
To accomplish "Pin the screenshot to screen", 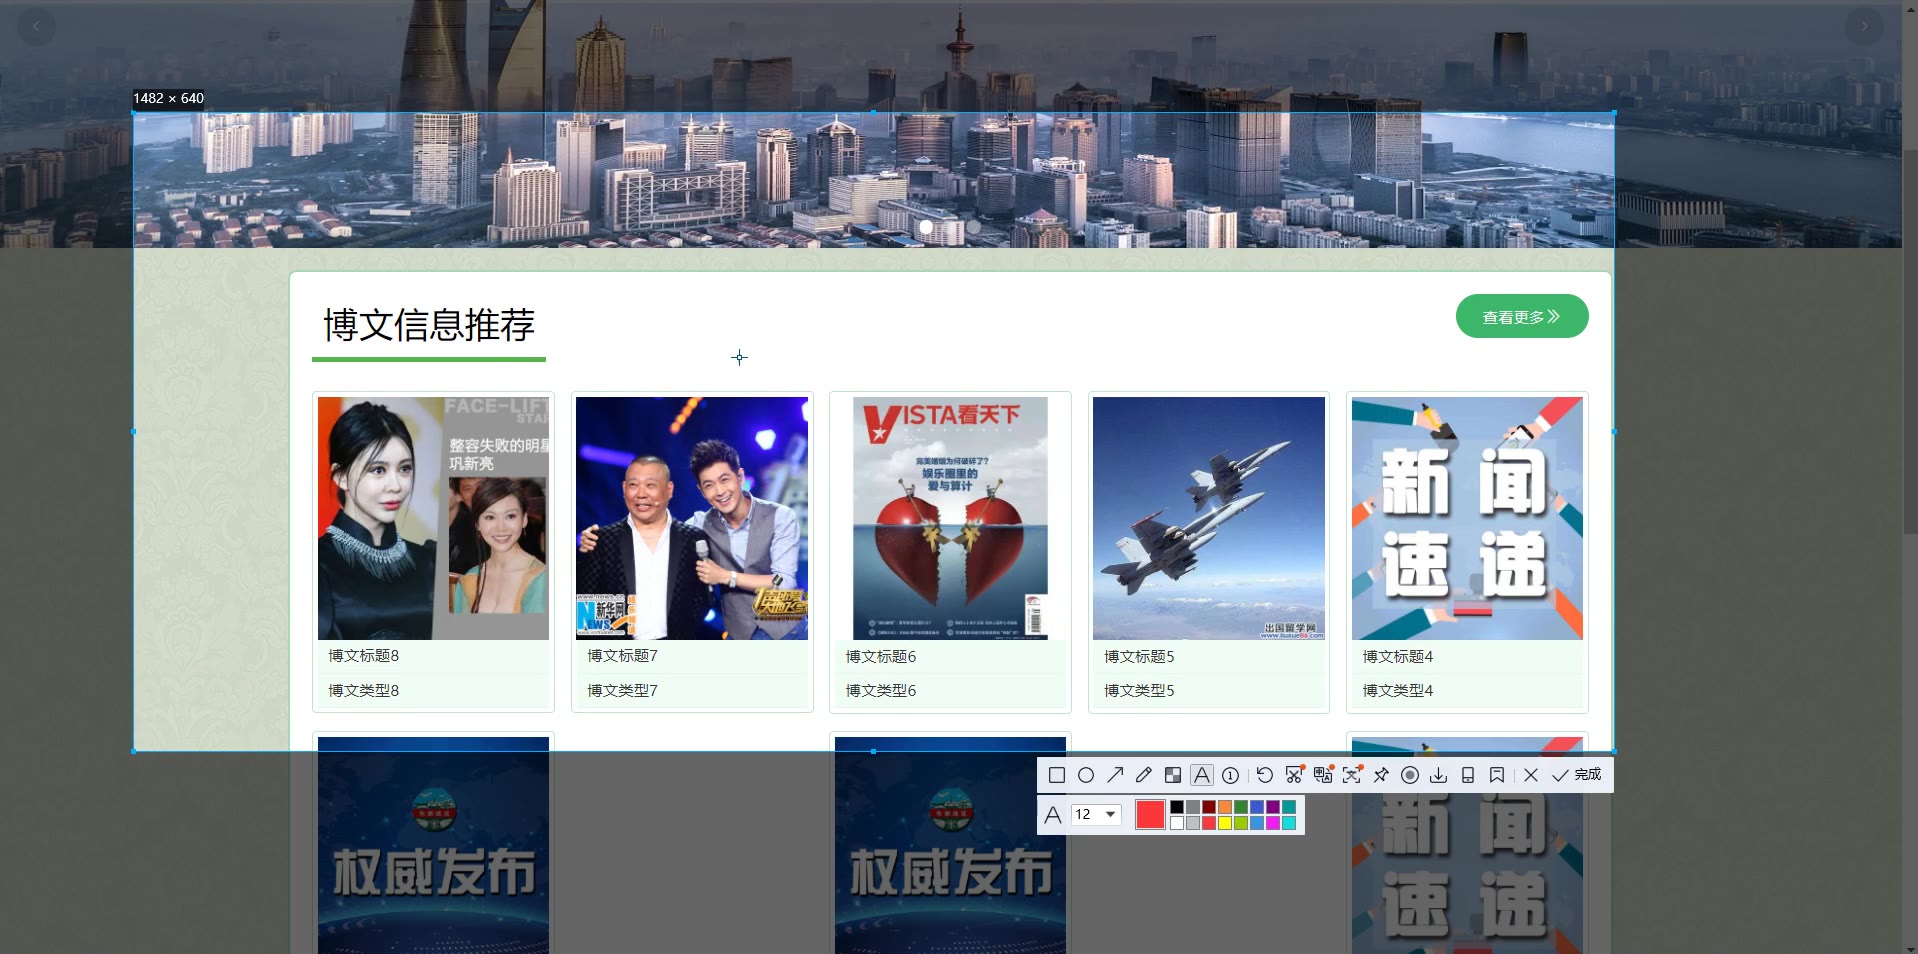I will point(1381,775).
